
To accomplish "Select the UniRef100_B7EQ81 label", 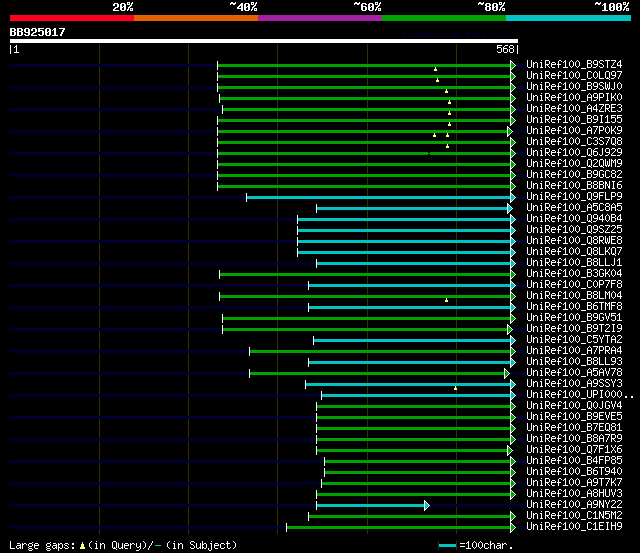I will (x=574, y=428).
